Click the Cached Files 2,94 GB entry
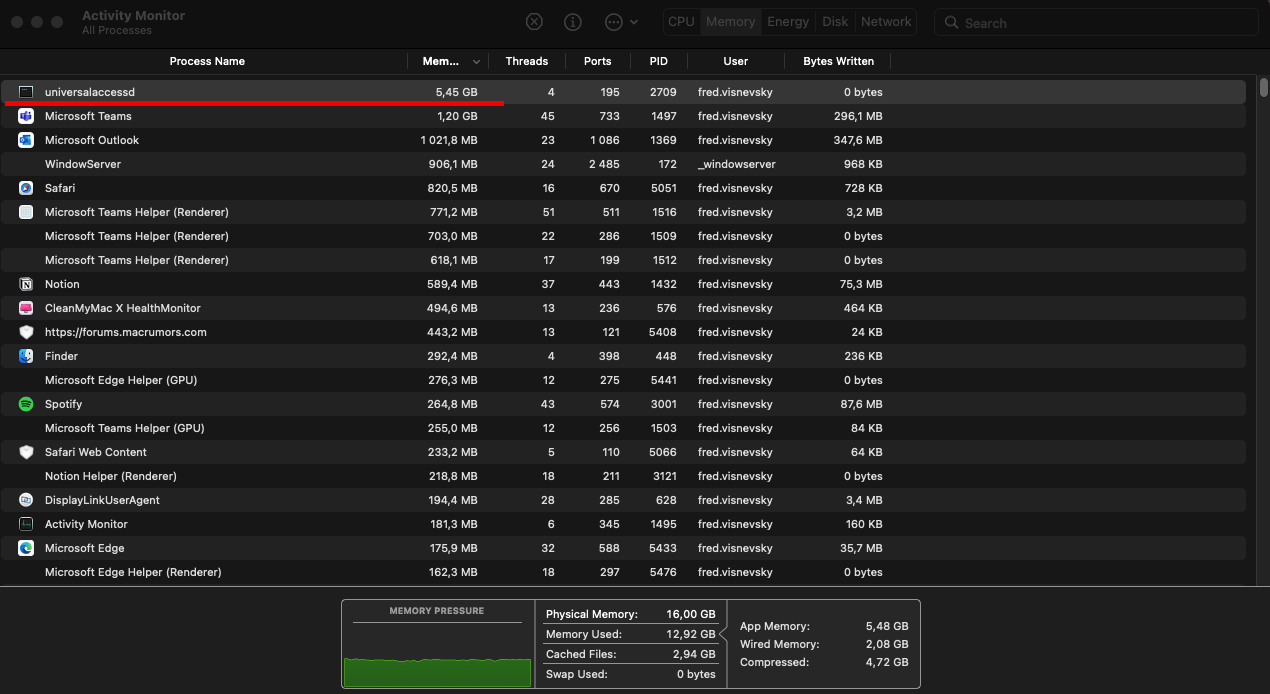Screen dimensions: 1270x694 (631, 654)
